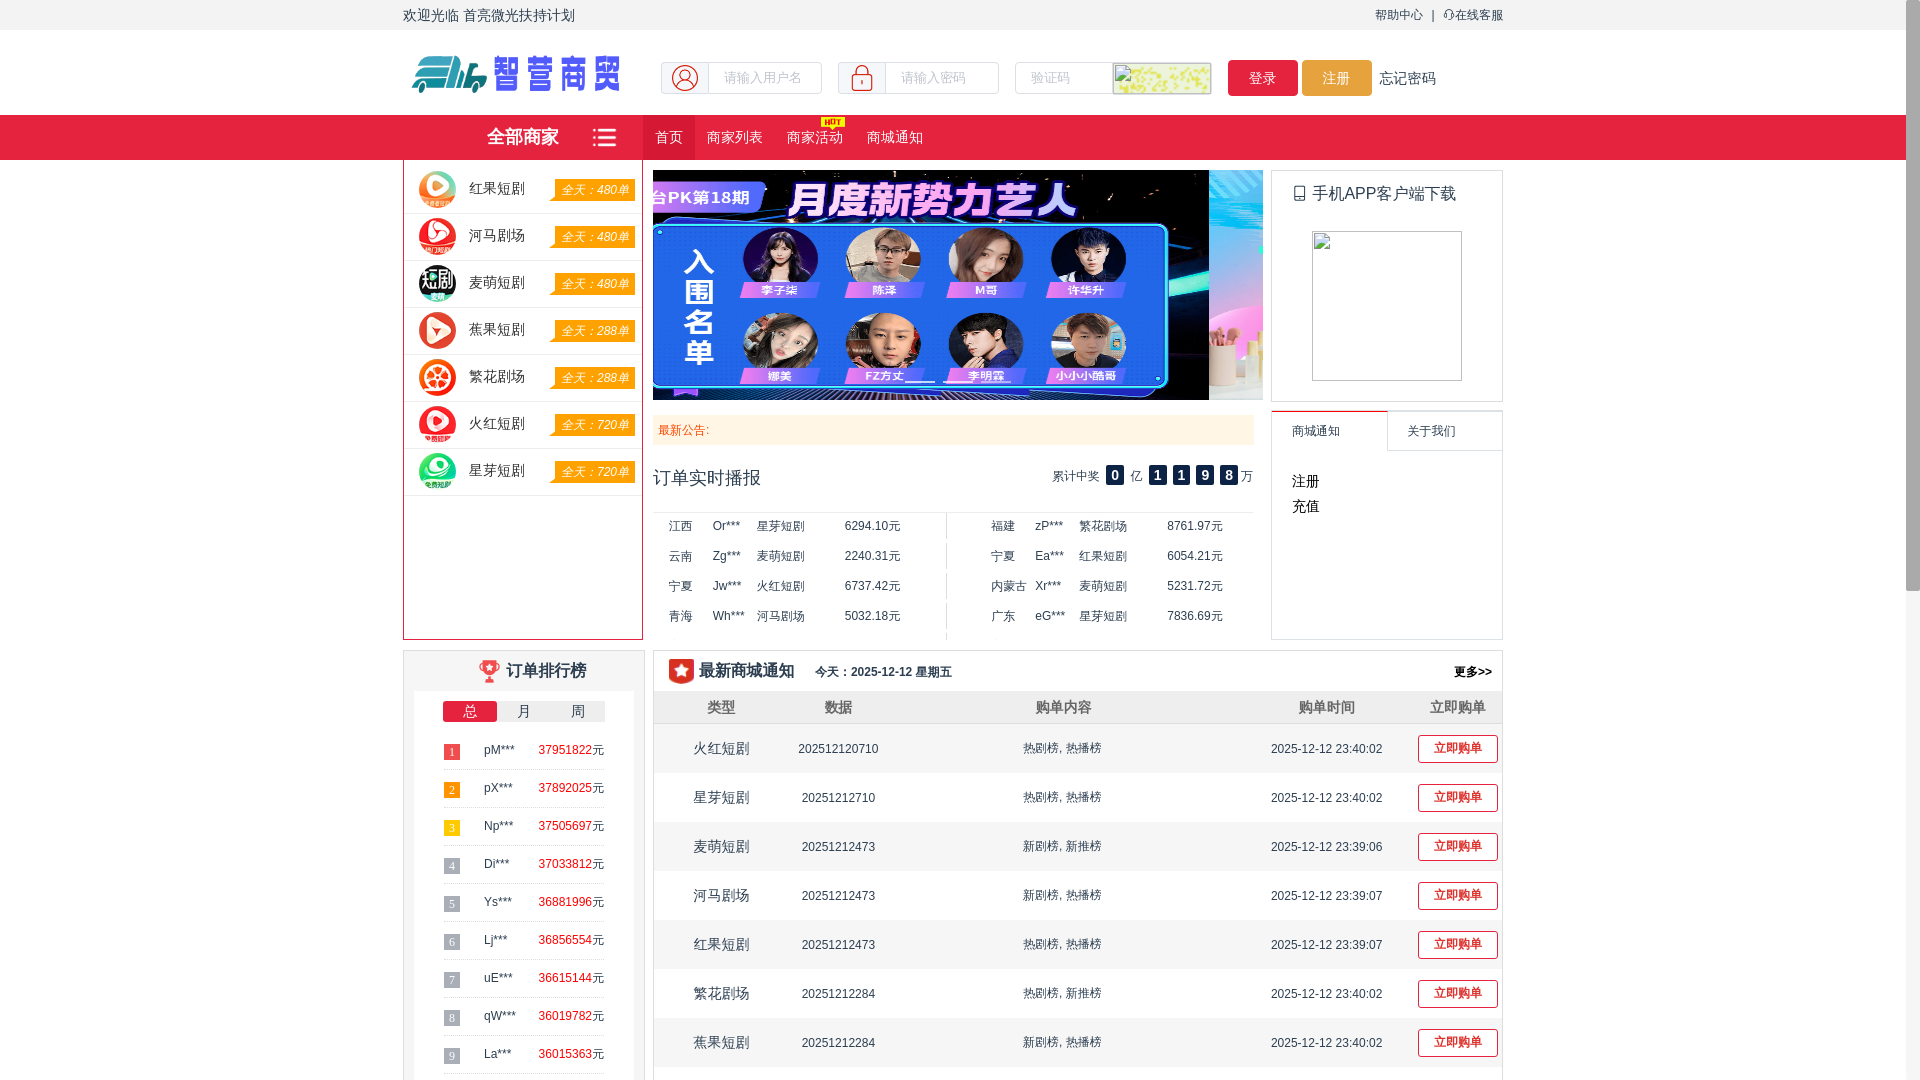Click the 6294.10元 live order amount

pyautogui.click(x=873, y=526)
